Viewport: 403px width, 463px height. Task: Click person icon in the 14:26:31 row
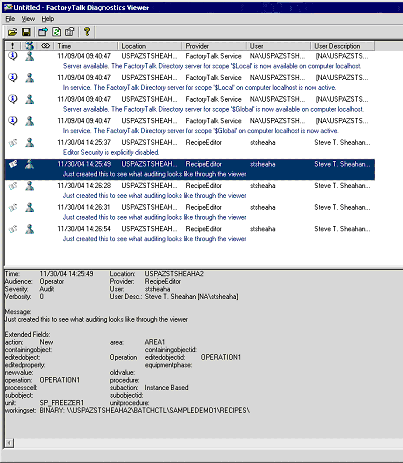tap(30, 208)
